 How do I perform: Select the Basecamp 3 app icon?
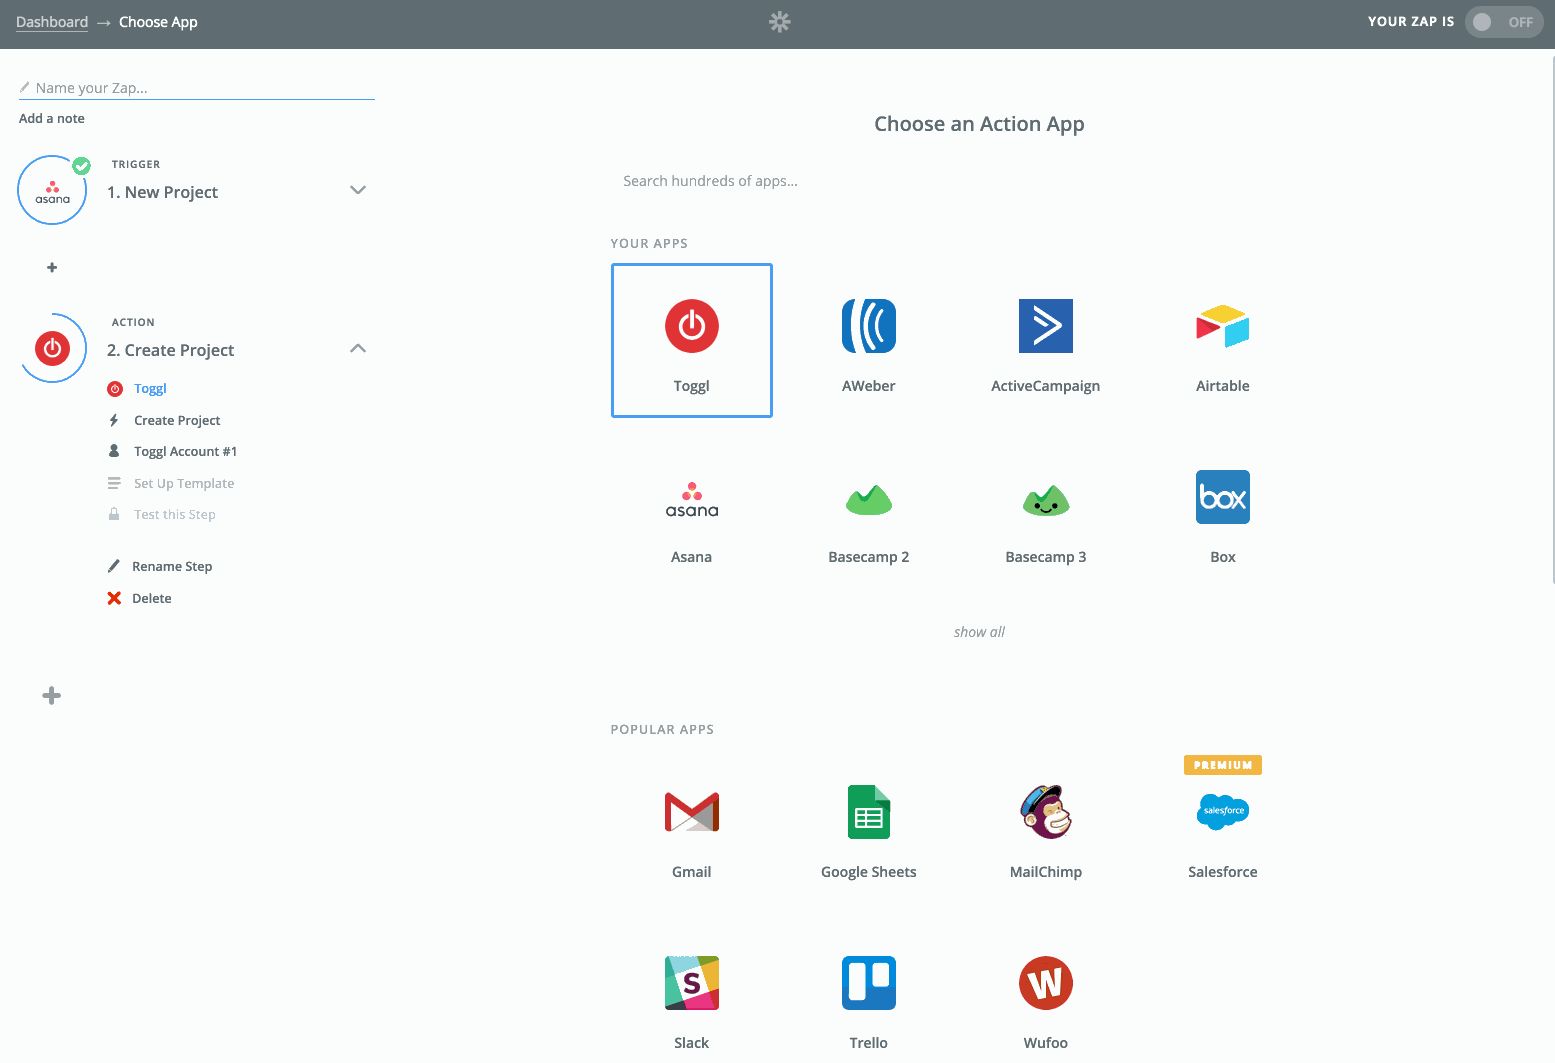[x=1046, y=499]
